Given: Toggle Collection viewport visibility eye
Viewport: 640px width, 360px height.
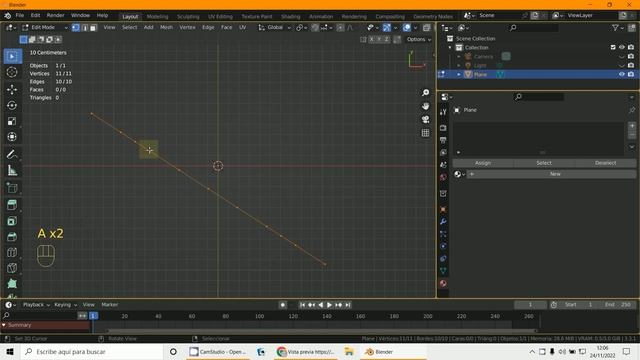Looking at the screenshot, I should pyautogui.click(x=622, y=47).
